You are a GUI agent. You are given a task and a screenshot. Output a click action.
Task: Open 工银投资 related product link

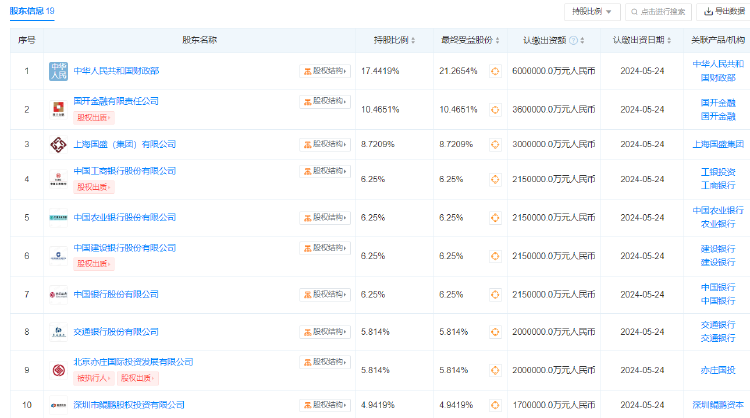(x=718, y=172)
